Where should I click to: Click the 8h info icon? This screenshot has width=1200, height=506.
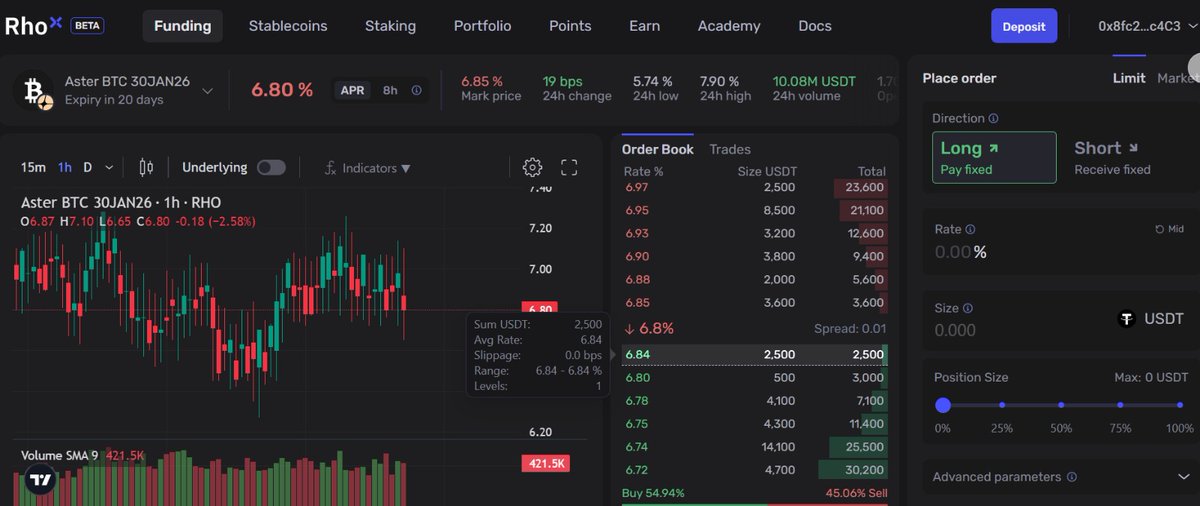(416, 90)
